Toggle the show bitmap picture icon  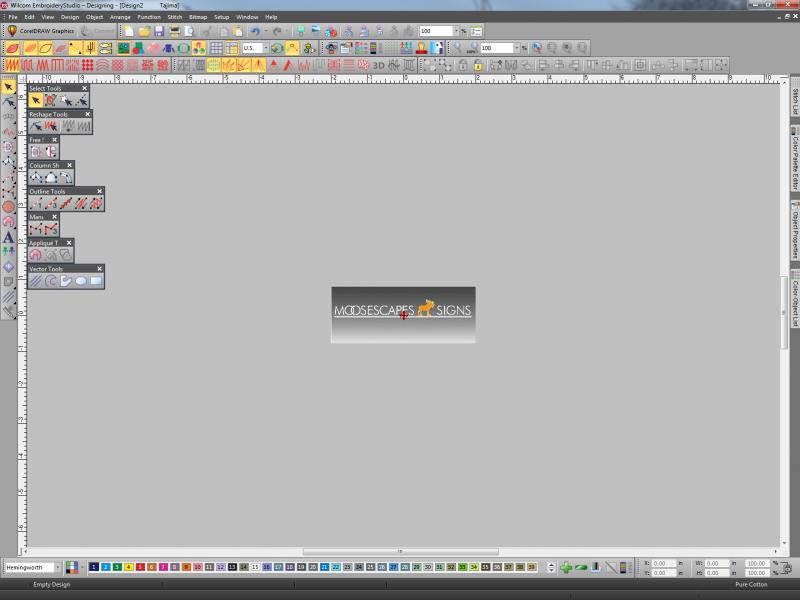(x=123, y=48)
